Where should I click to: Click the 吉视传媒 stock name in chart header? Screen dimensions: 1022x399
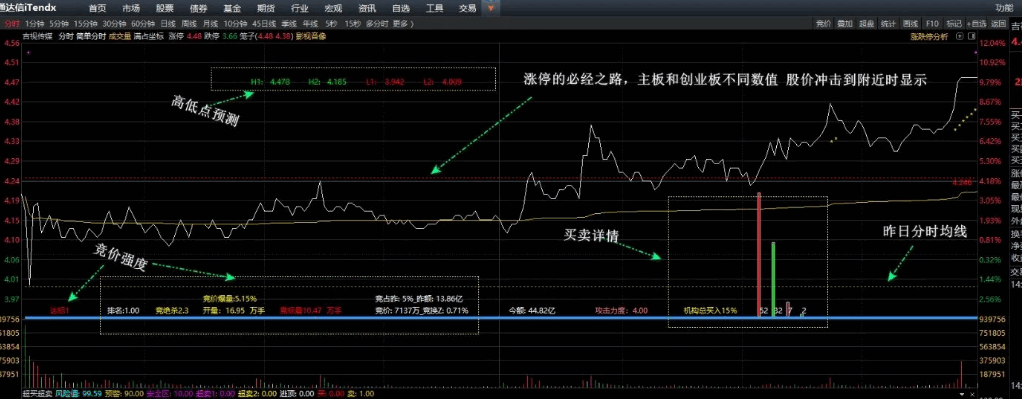pyautogui.click(x=37, y=37)
